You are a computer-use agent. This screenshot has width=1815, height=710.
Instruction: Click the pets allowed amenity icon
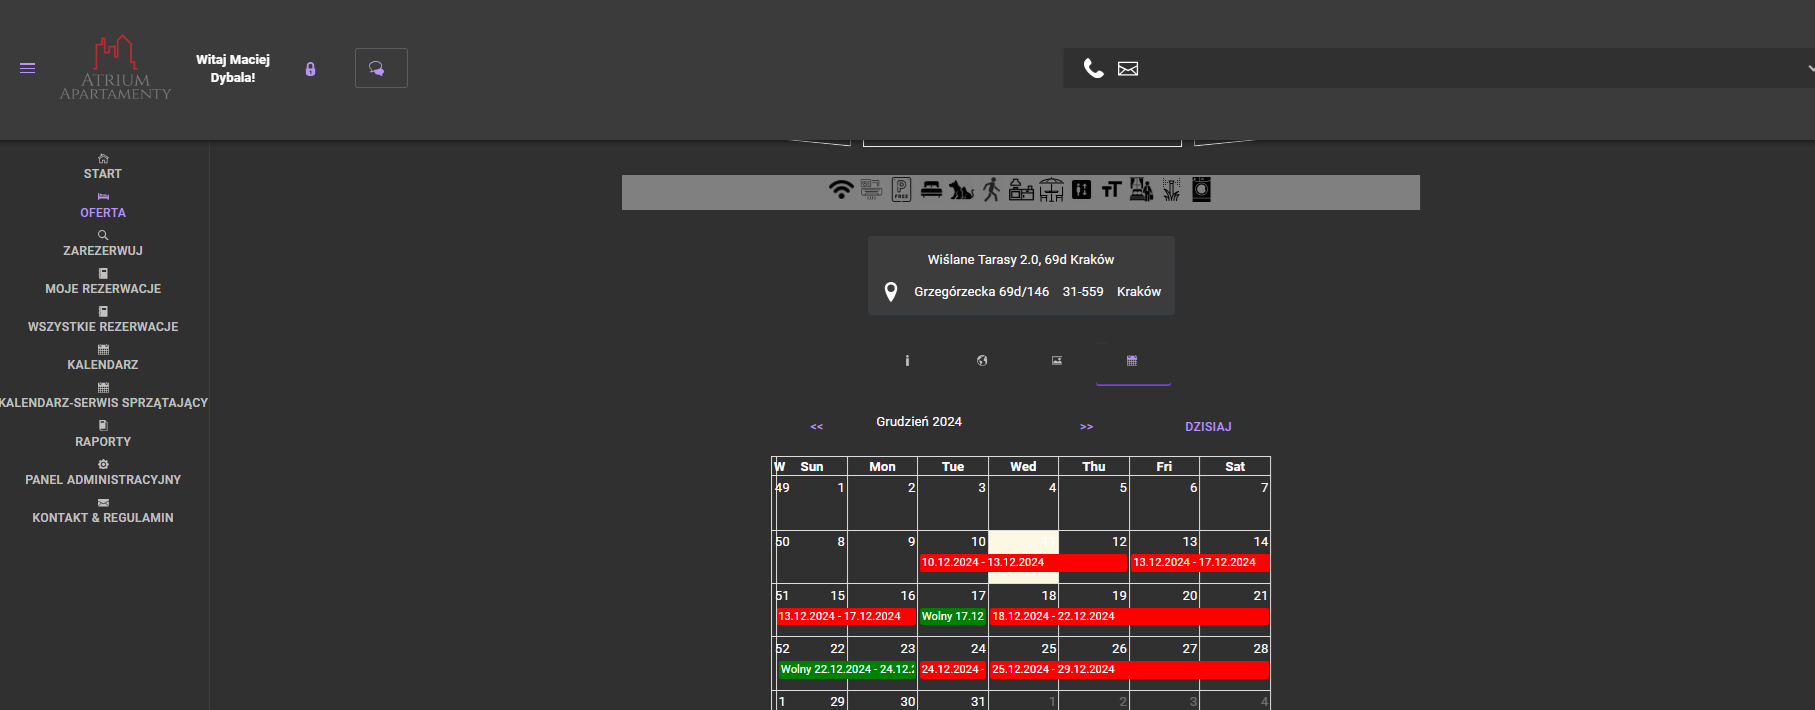tap(961, 190)
